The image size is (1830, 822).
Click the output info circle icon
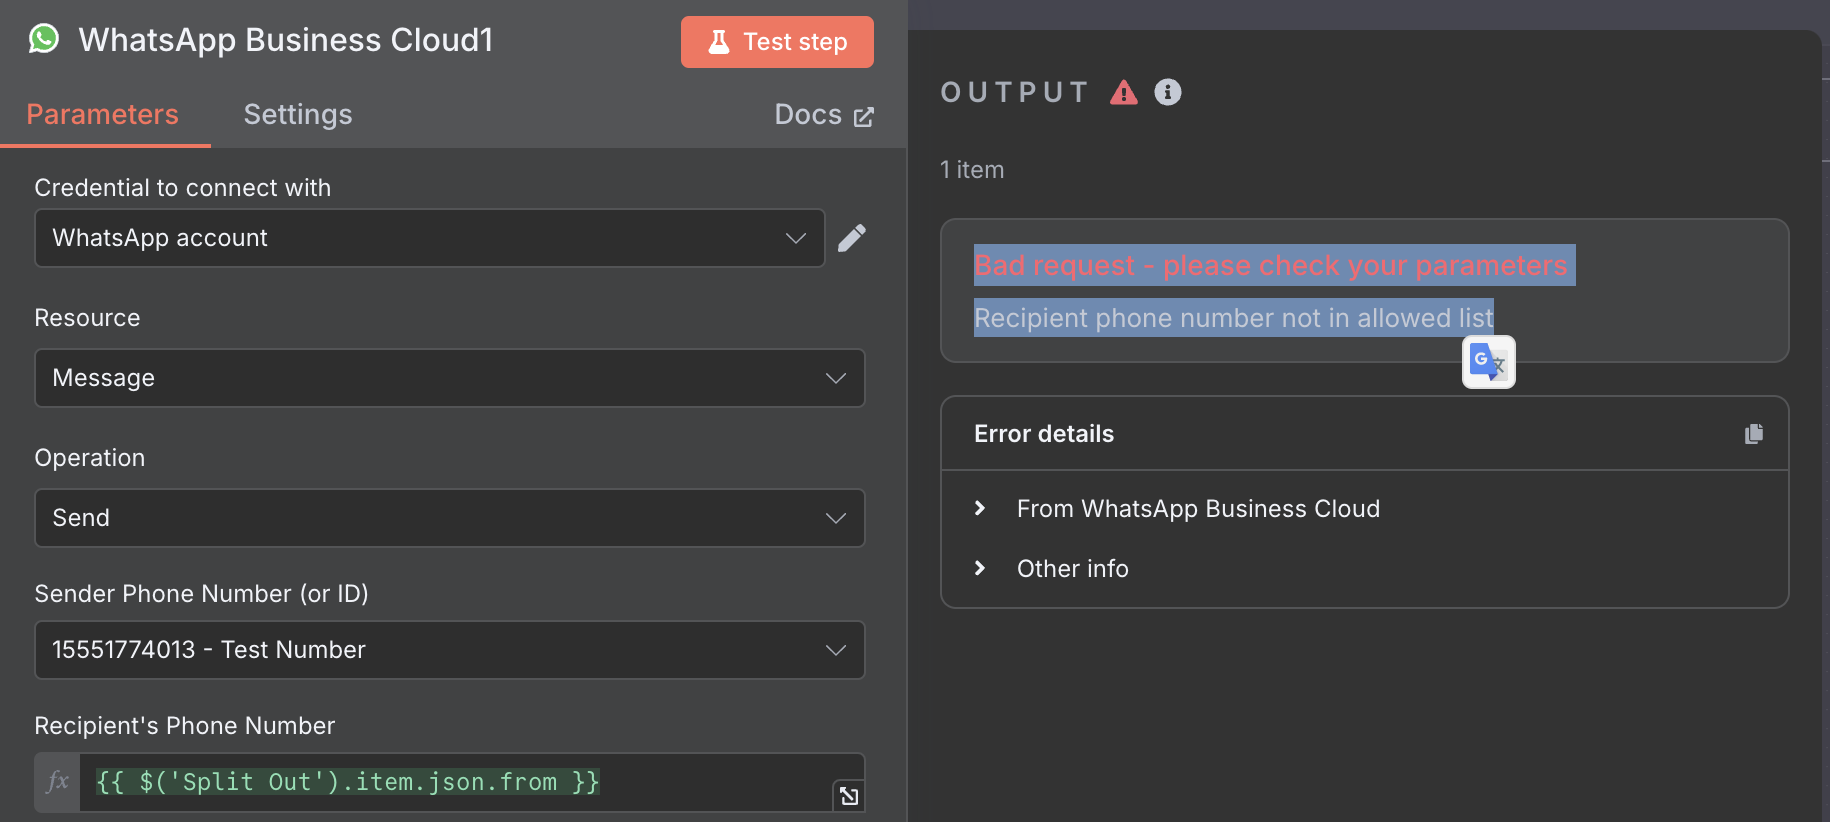click(1168, 92)
